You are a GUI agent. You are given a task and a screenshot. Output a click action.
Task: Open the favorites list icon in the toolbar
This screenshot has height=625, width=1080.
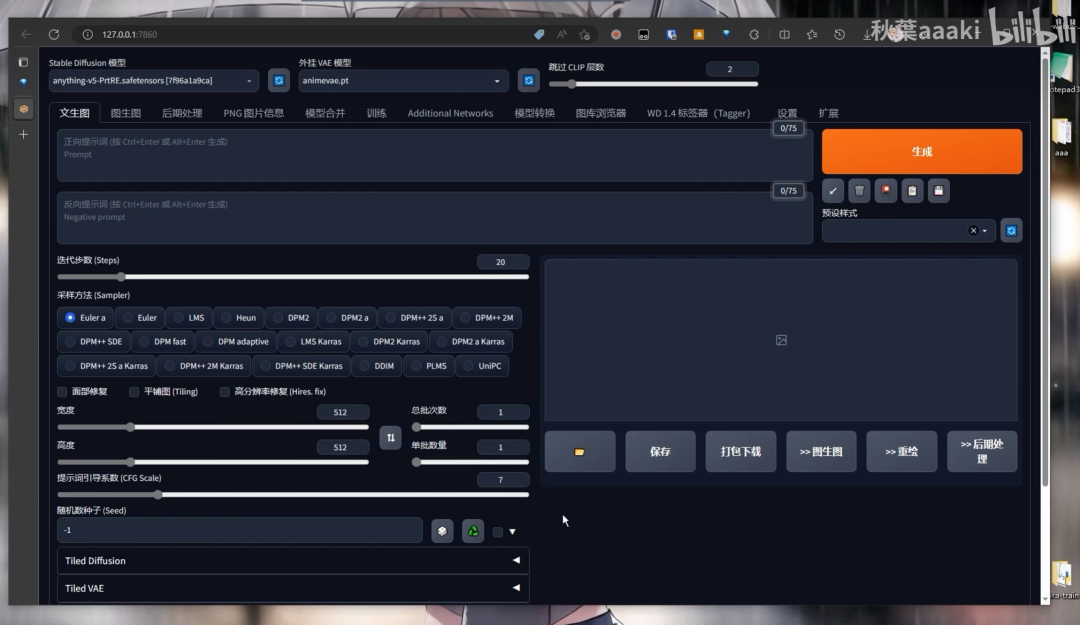(812, 34)
